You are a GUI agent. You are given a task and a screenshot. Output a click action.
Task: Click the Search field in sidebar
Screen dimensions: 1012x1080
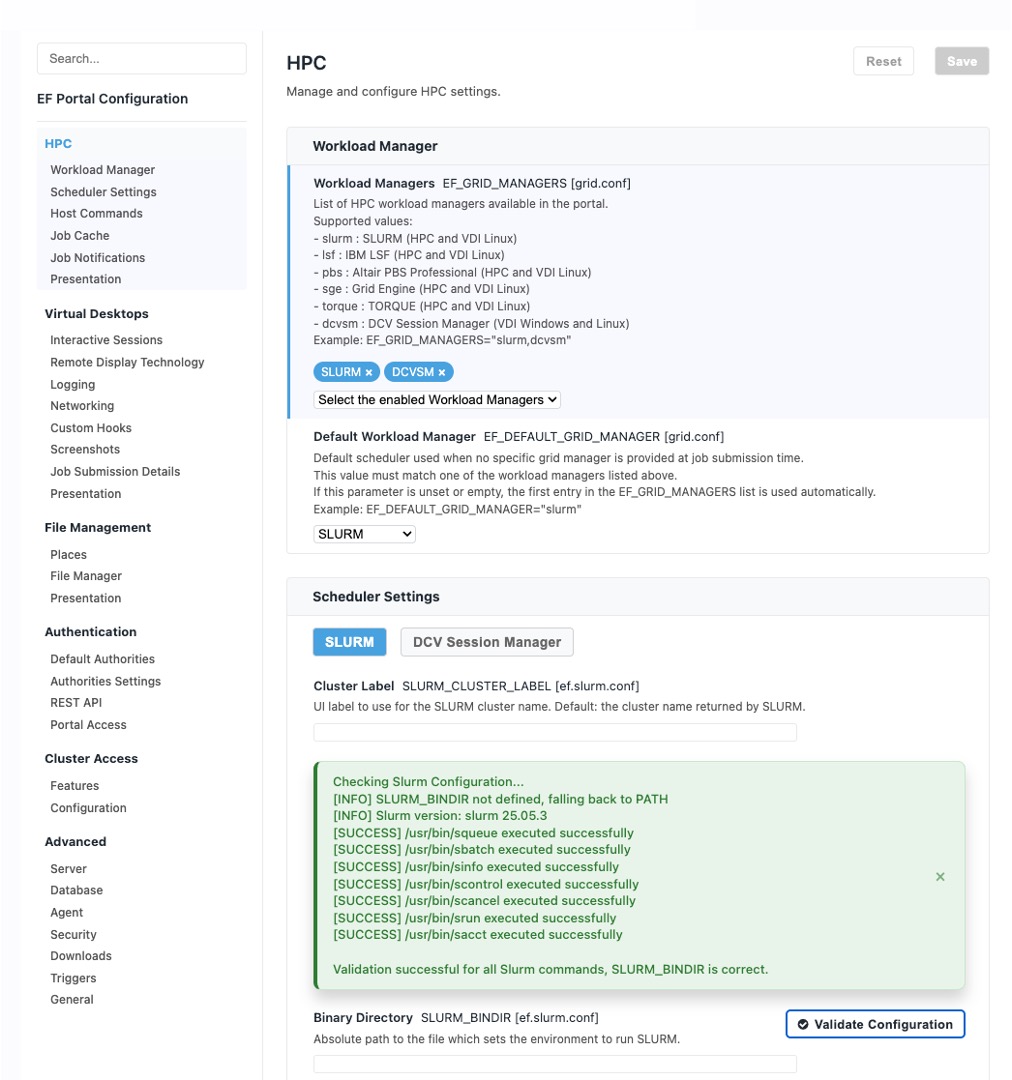pos(141,59)
